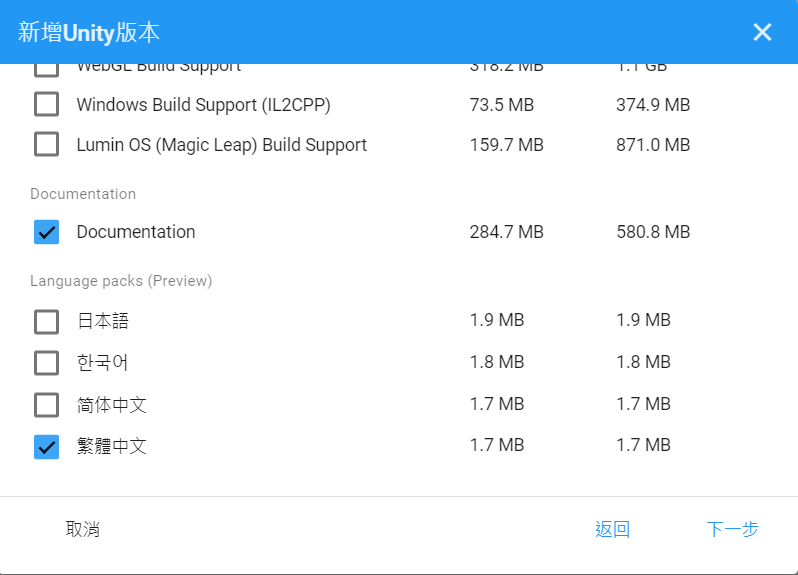Click the 日本語 label text
The image size is (798, 575).
point(103,321)
